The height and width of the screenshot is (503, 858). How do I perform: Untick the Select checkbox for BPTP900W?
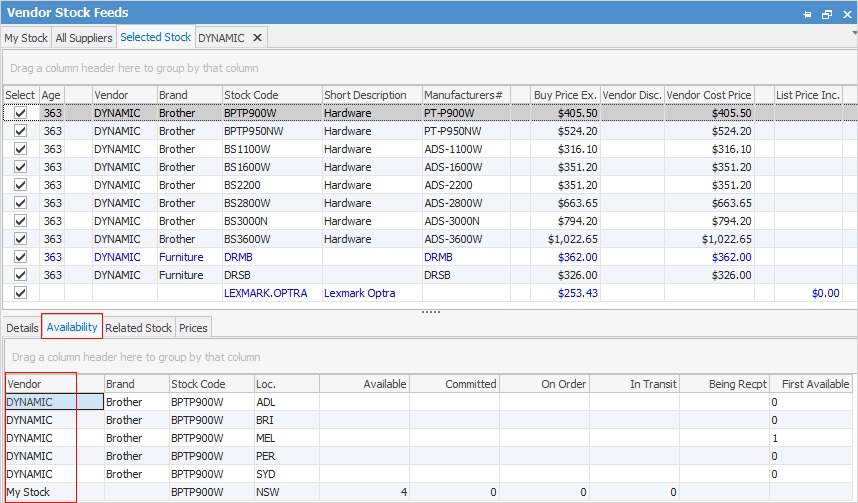tap(20, 113)
